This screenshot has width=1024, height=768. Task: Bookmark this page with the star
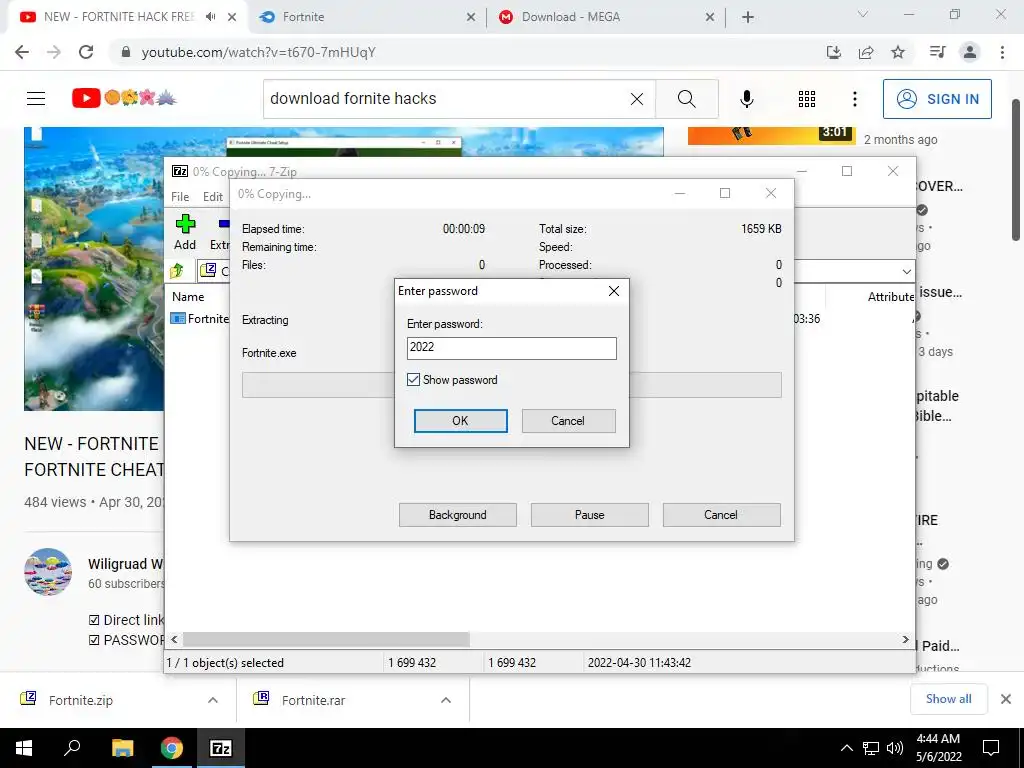898,52
